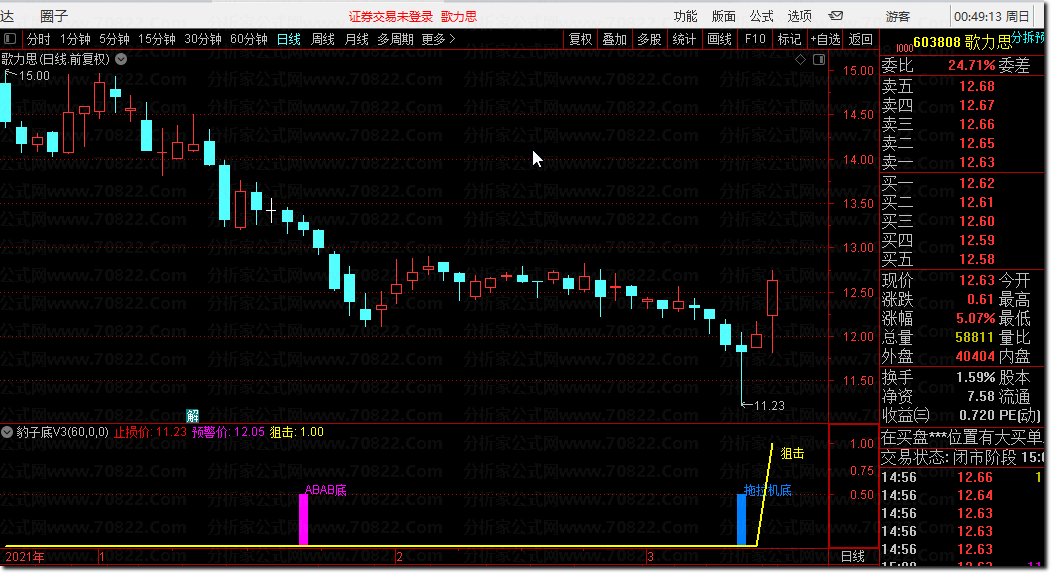Toggle the side panel icon beside the diamond
This screenshot has width=1053, height=574.
point(819,59)
